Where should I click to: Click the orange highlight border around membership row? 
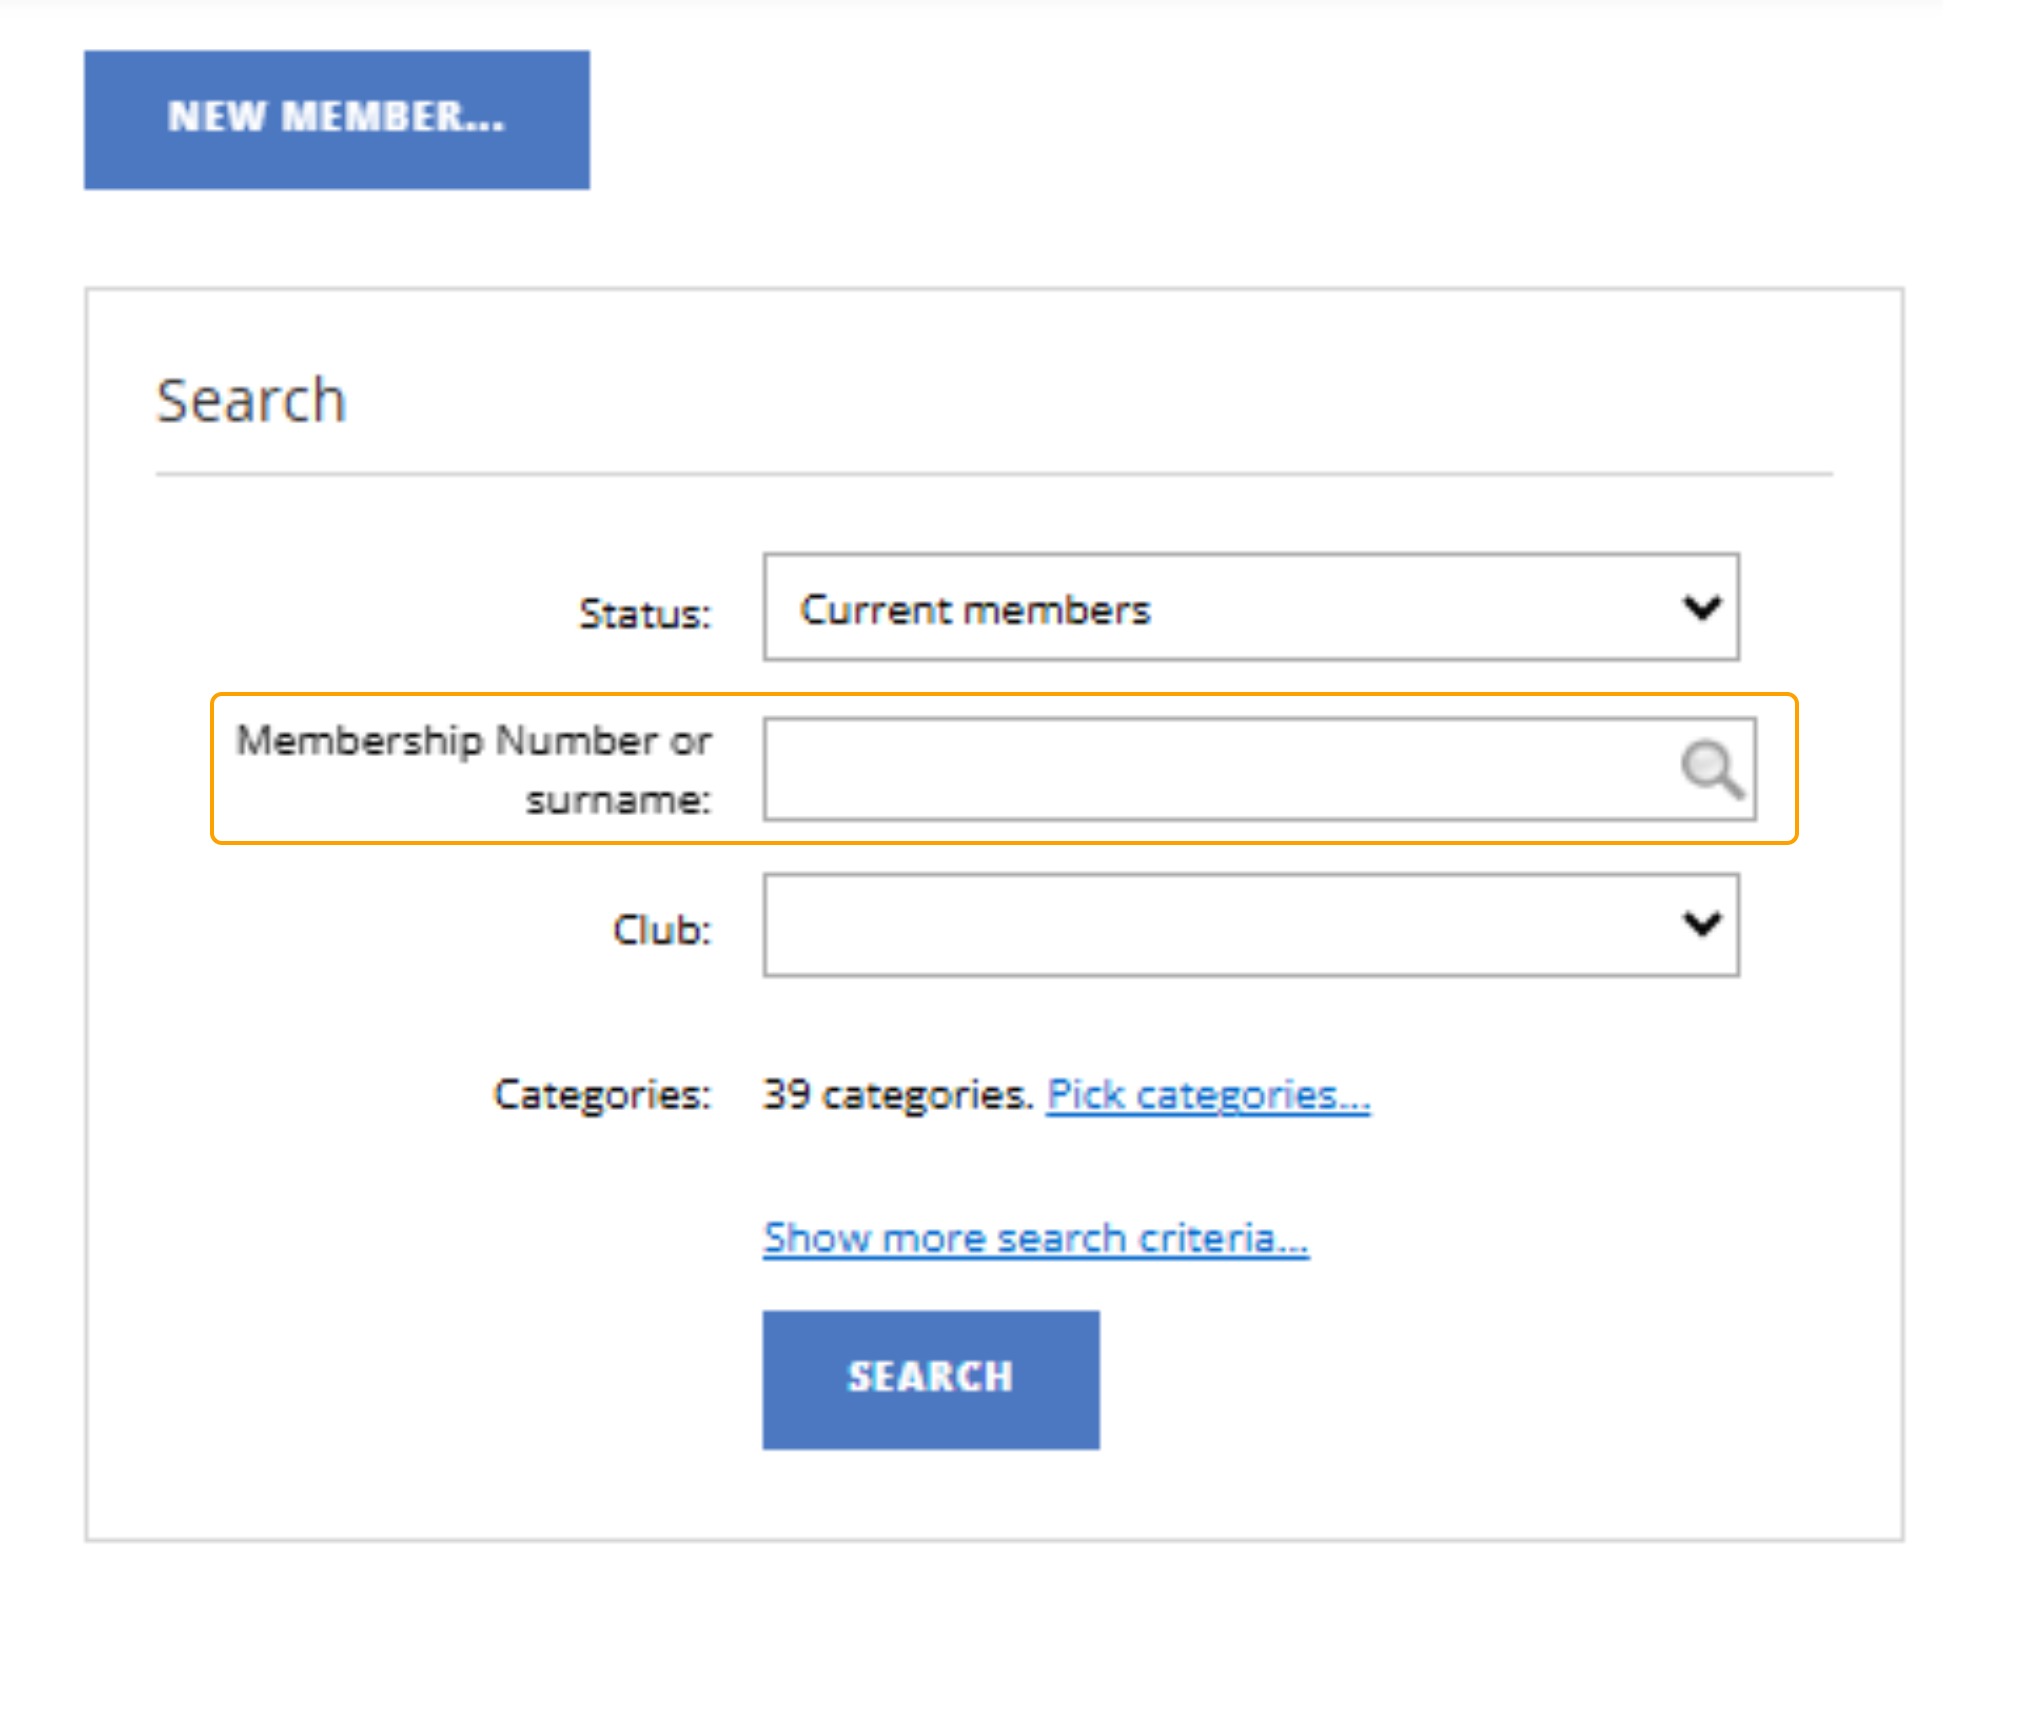(1000, 695)
